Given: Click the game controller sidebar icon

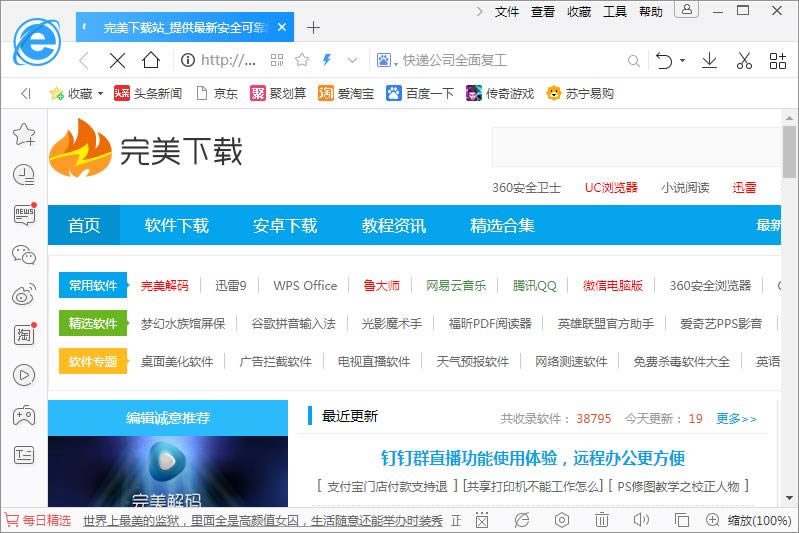Looking at the screenshot, I should click(x=24, y=415).
